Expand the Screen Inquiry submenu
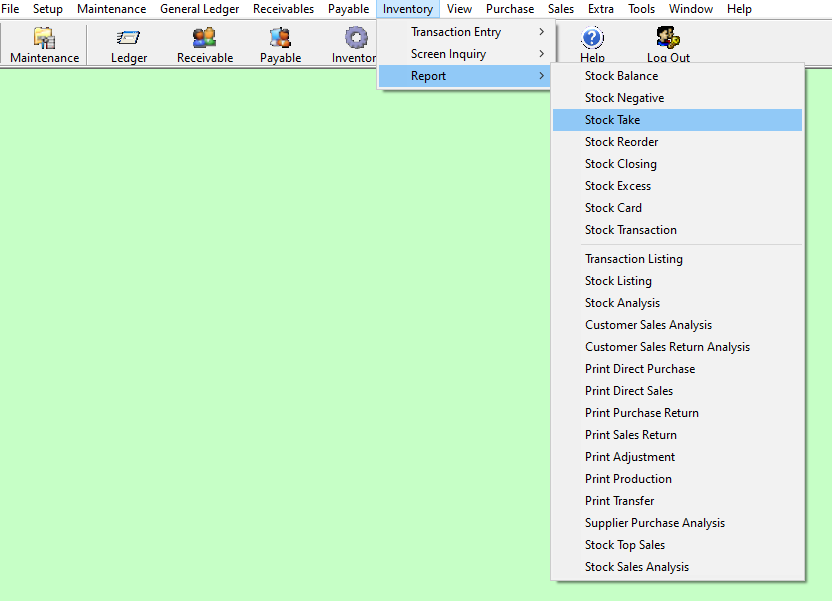Image resolution: width=832 pixels, height=601 pixels. click(466, 54)
